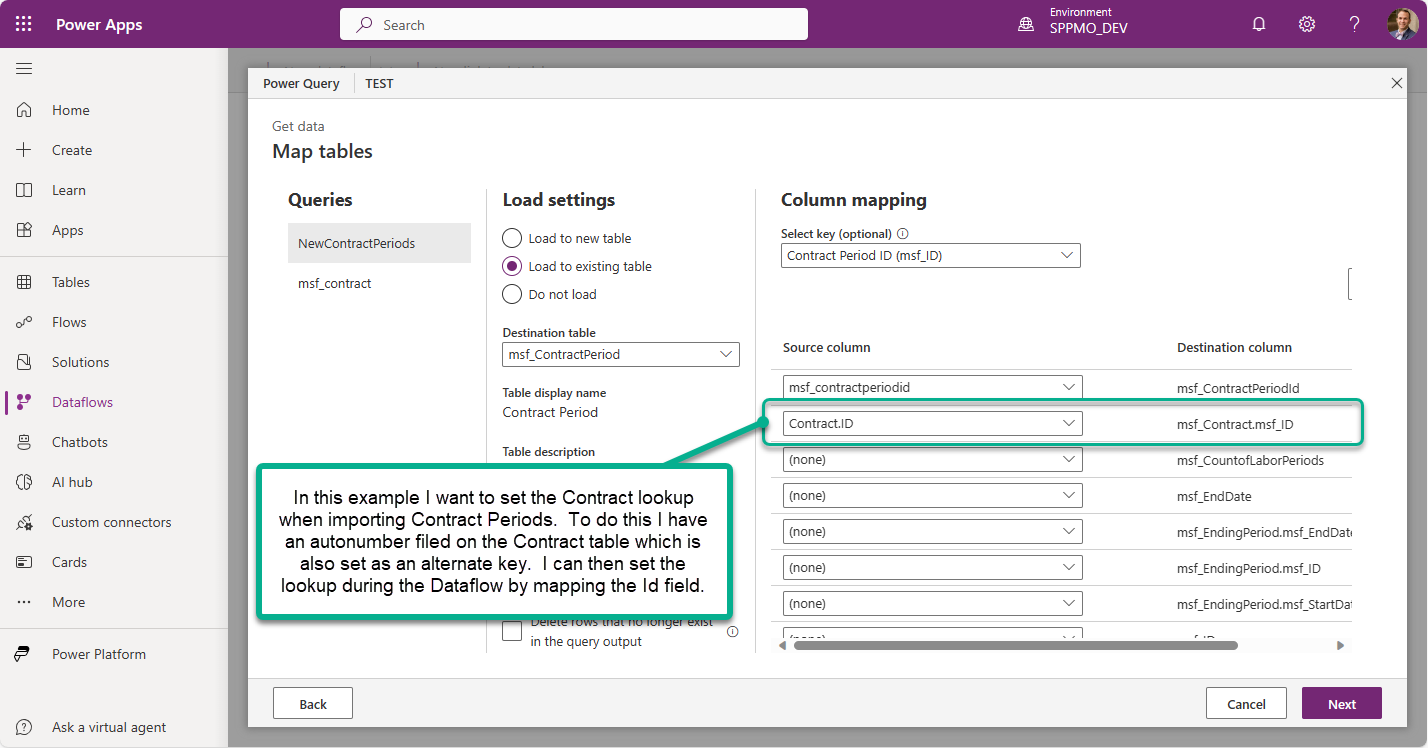Click the Learn book icon
This screenshot has height=748, width=1428.
point(25,190)
